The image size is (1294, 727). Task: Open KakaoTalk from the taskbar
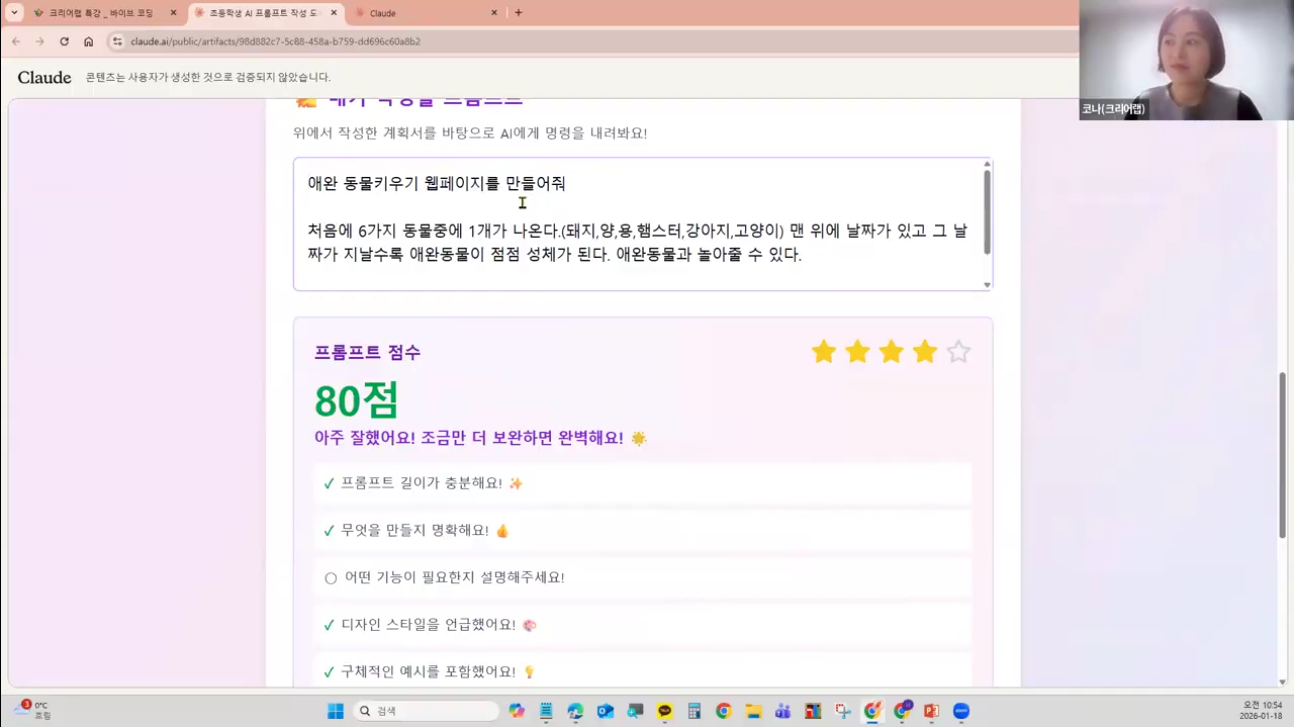[664, 710]
